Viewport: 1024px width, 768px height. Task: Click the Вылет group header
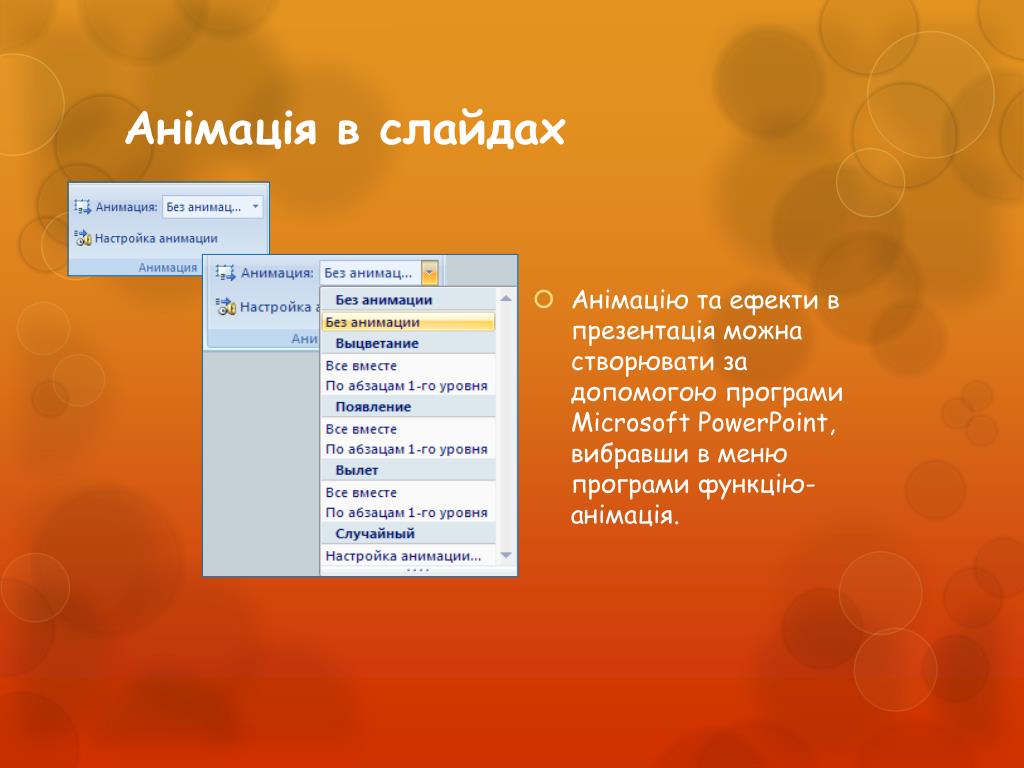[x=409, y=470]
